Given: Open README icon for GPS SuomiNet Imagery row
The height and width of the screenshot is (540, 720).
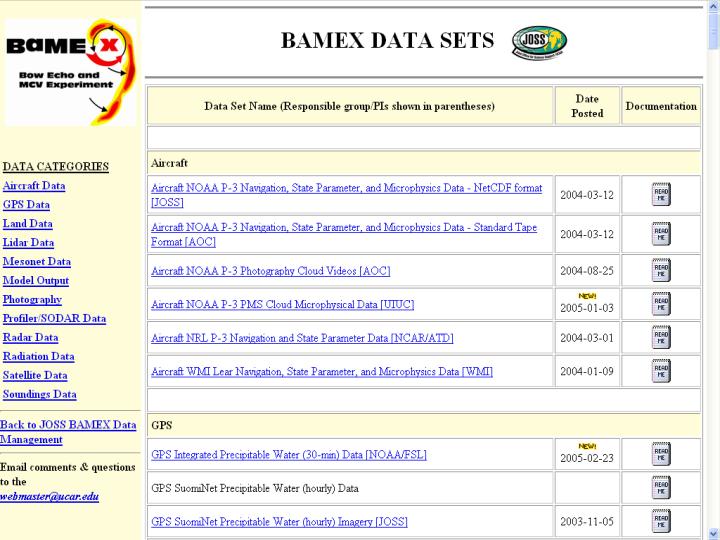Looking at the screenshot, I should tap(661, 521).
